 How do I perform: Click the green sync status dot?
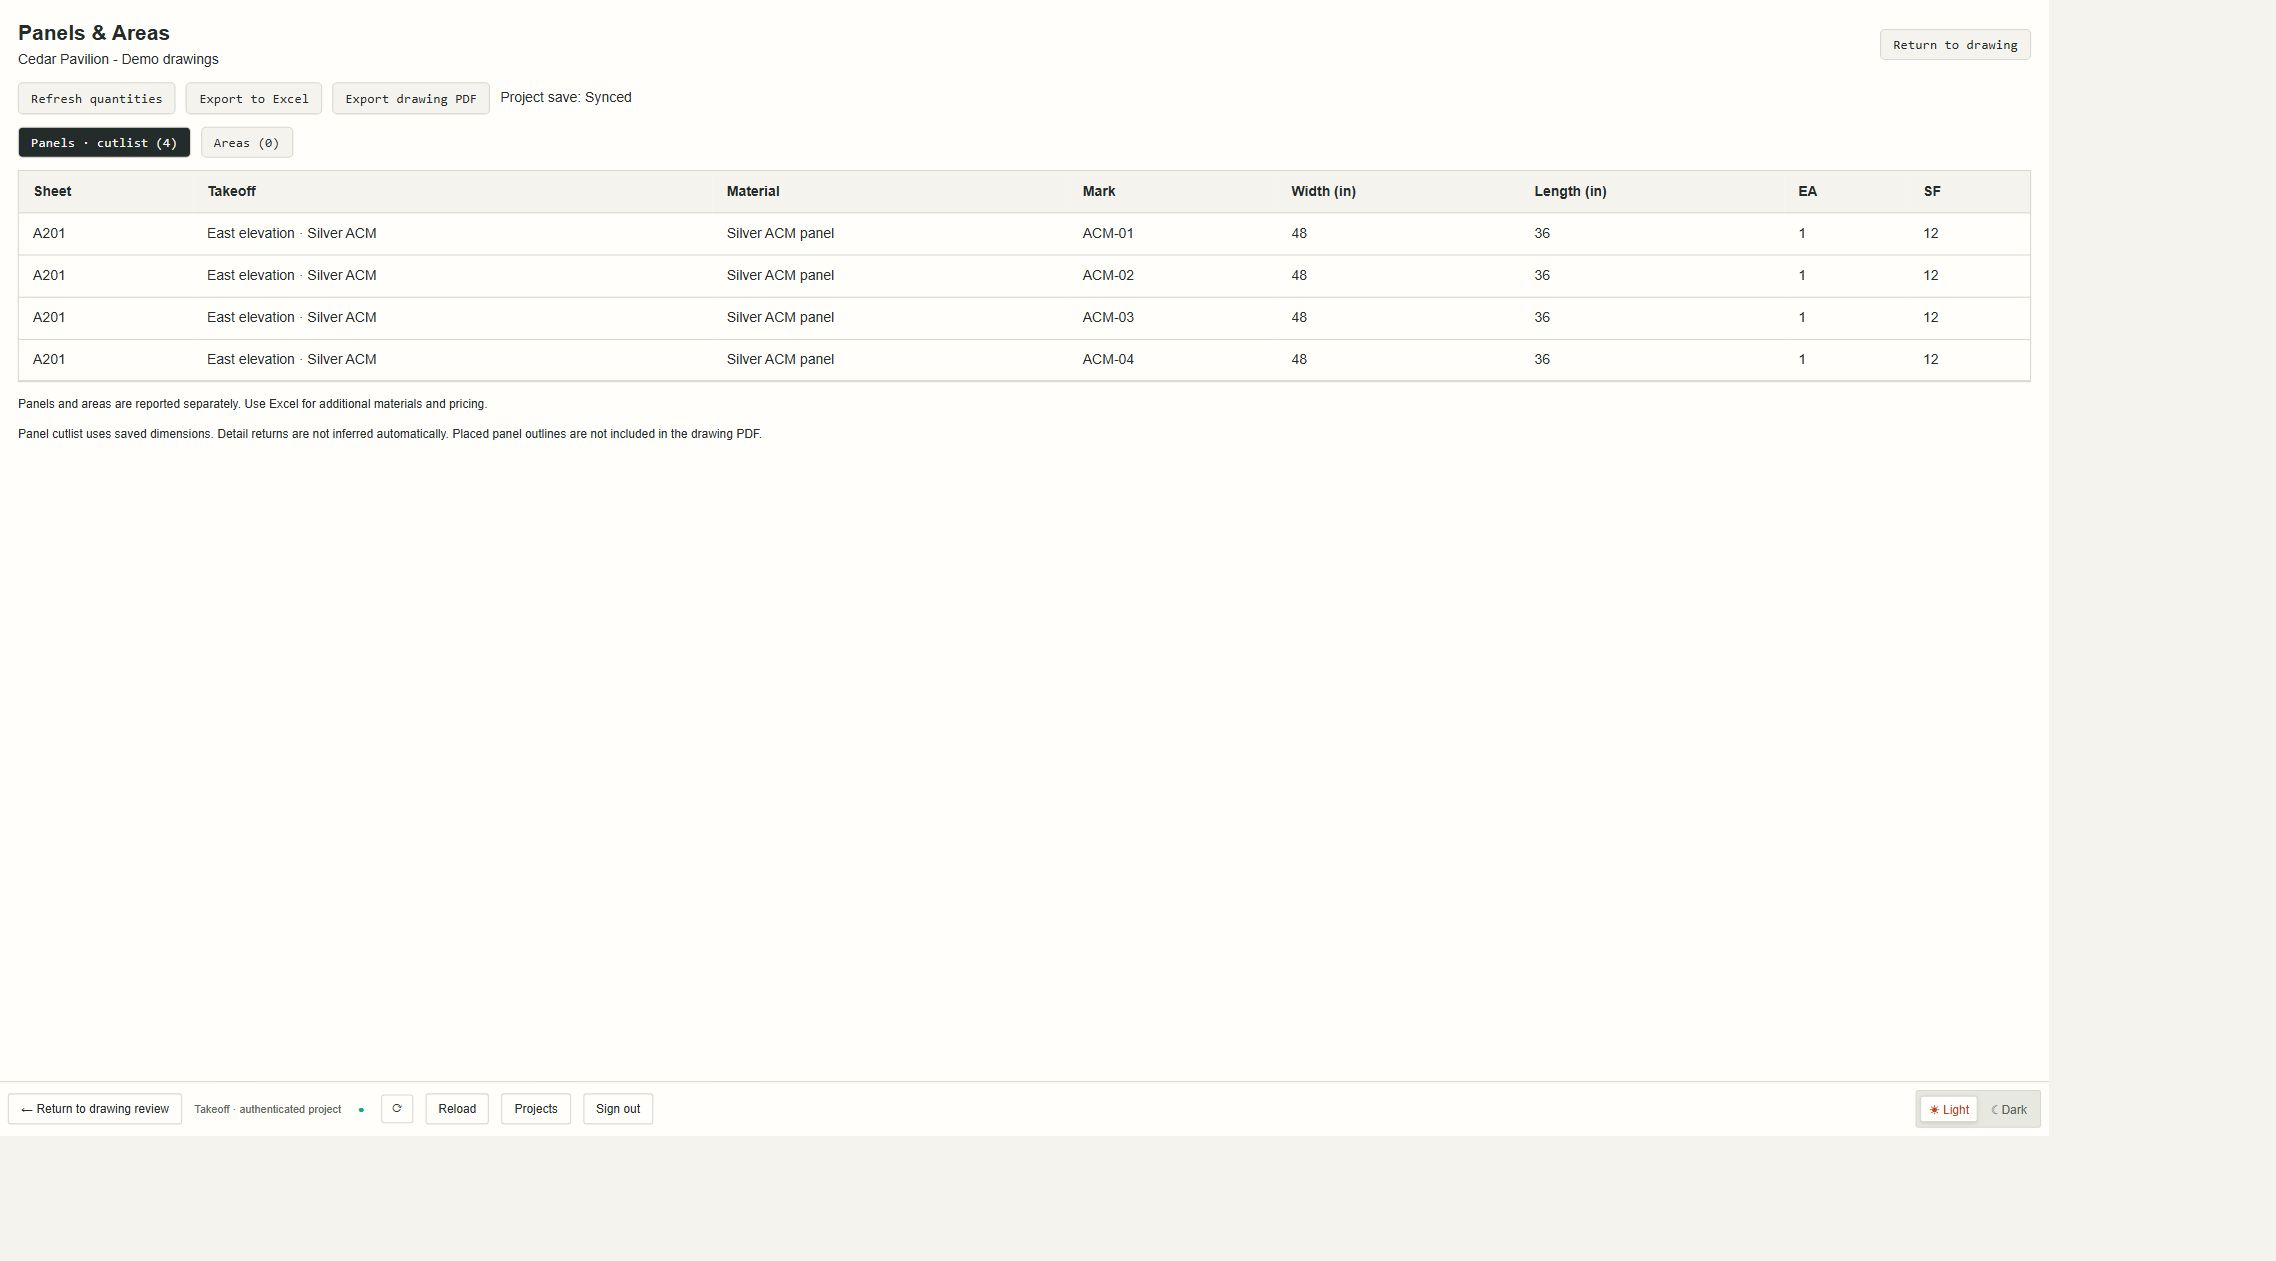click(x=361, y=1109)
